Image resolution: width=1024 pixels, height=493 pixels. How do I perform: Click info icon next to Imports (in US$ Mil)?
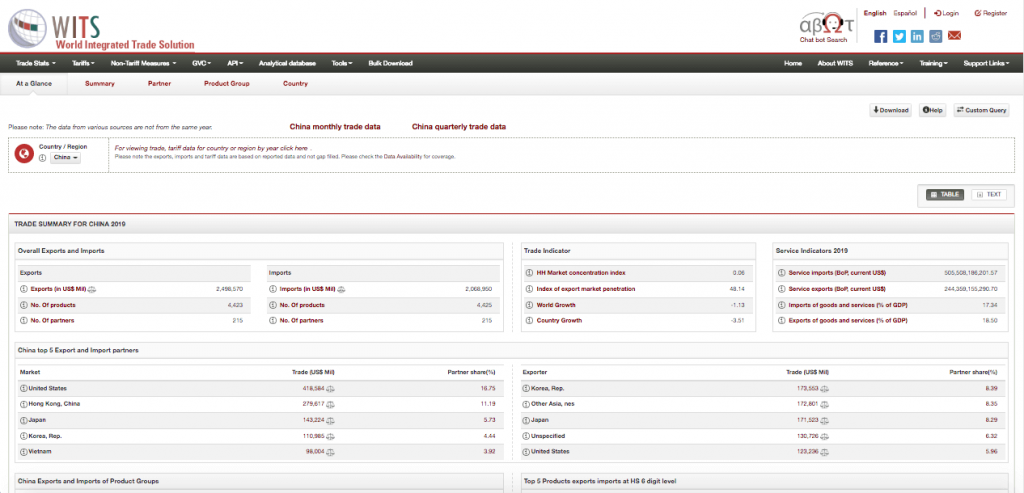pos(273,289)
